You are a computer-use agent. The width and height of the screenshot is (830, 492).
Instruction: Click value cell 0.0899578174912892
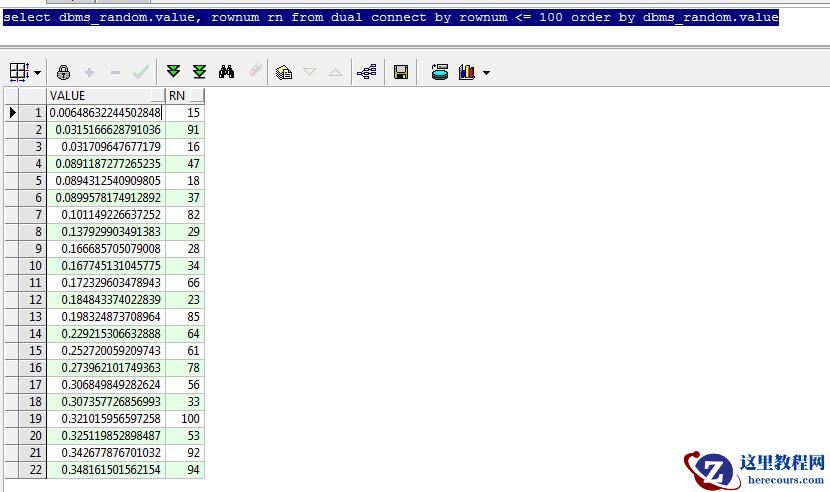point(106,198)
